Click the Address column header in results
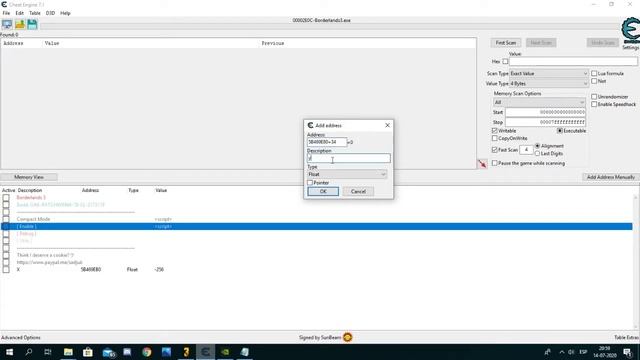 (x=13, y=43)
